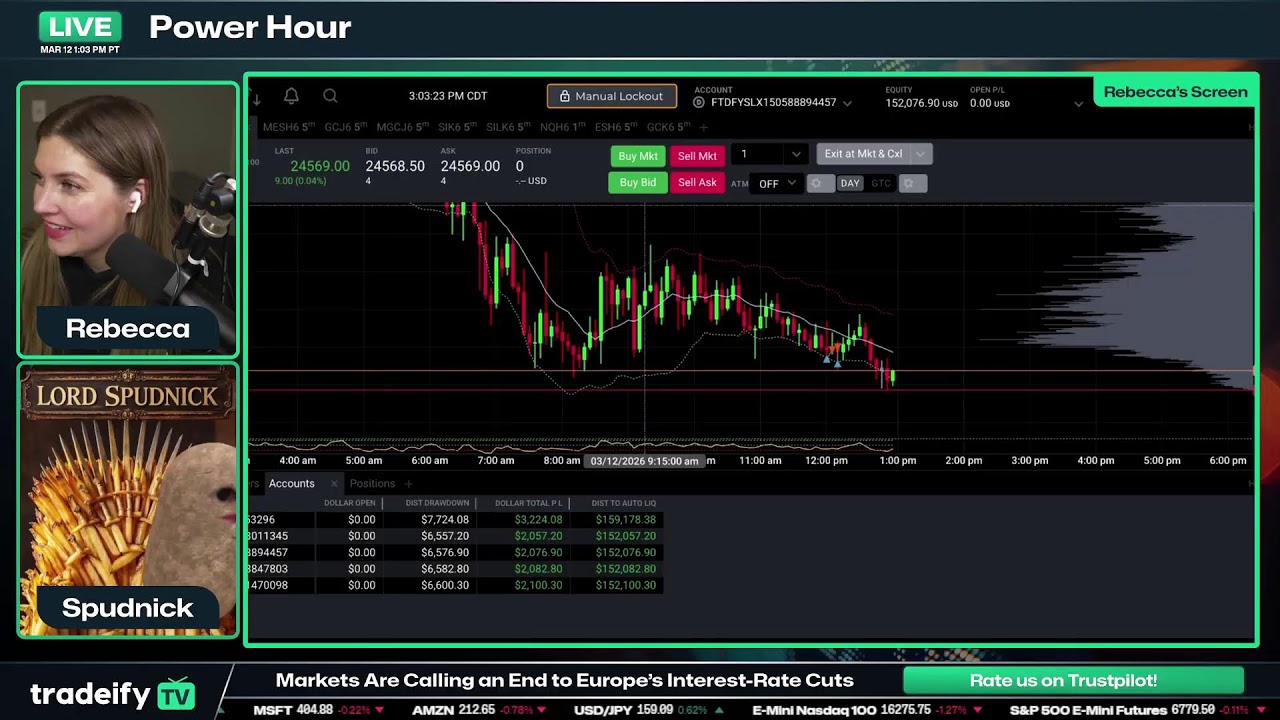Click the tradeify TV logo
The height and width of the screenshot is (720, 1280).
coord(113,694)
